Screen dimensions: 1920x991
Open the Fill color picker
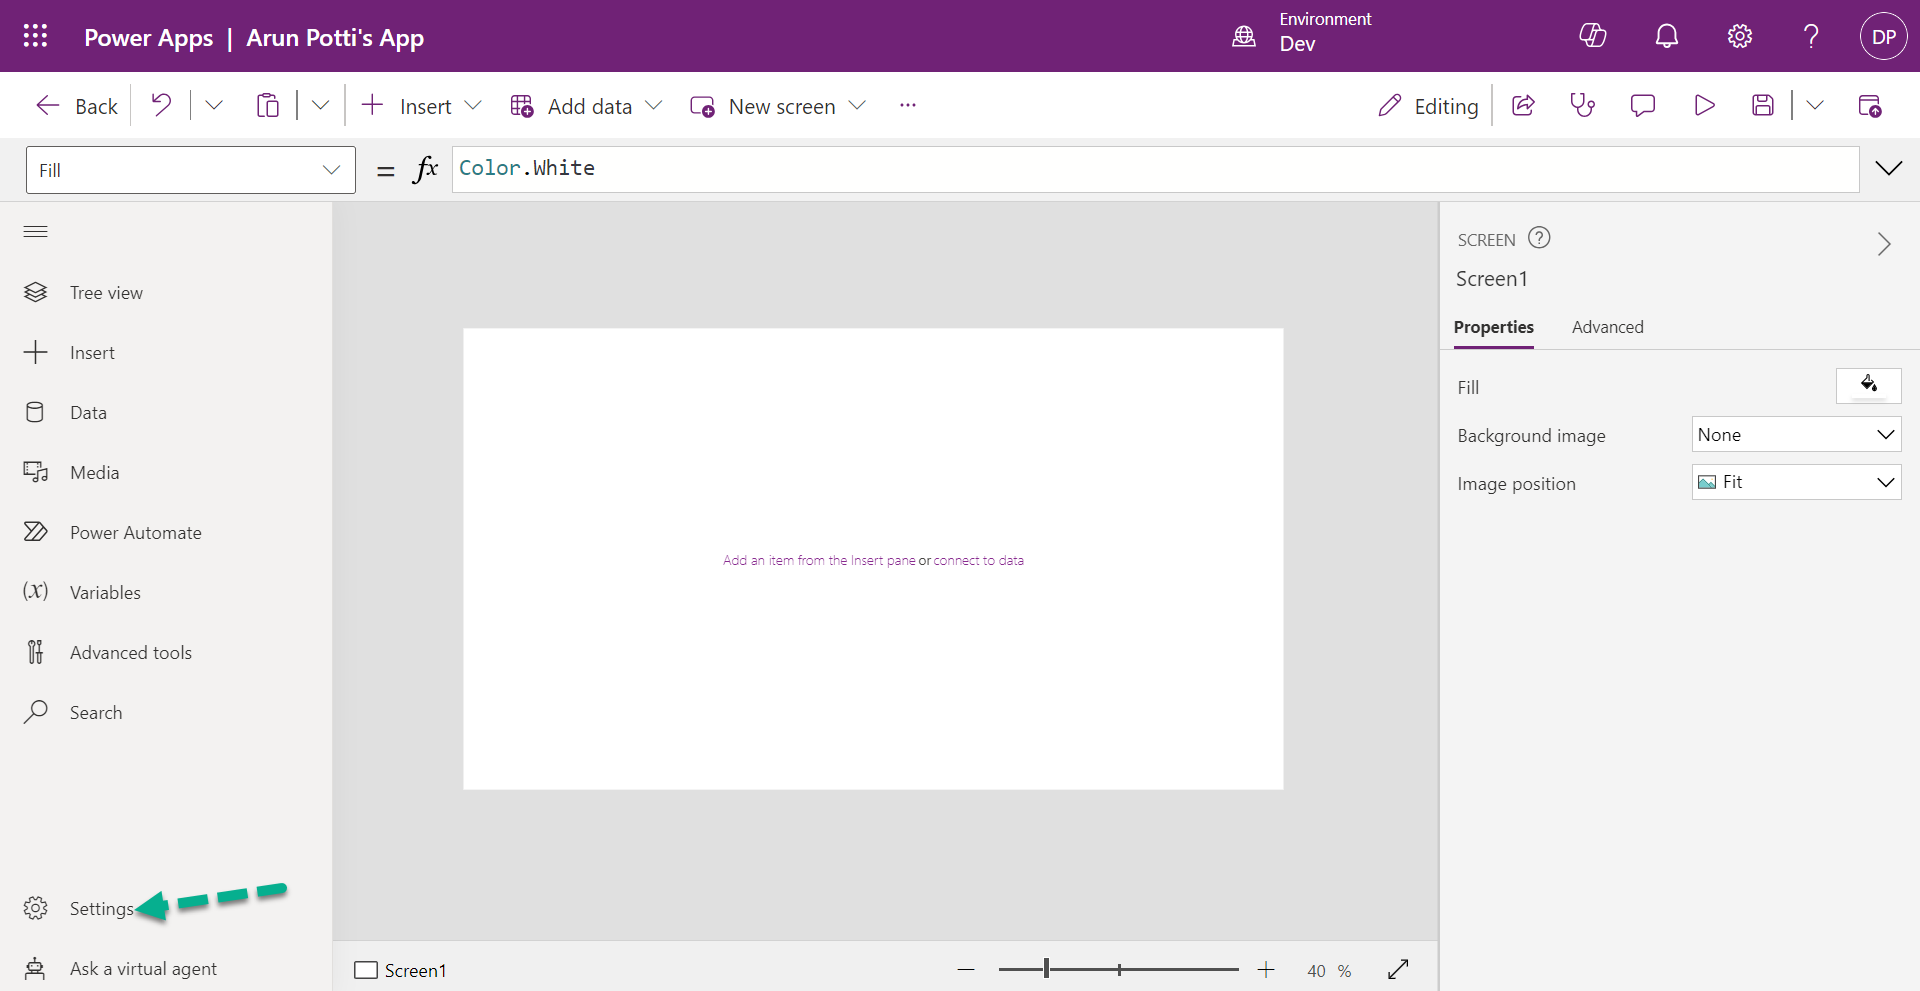[1868, 386]
